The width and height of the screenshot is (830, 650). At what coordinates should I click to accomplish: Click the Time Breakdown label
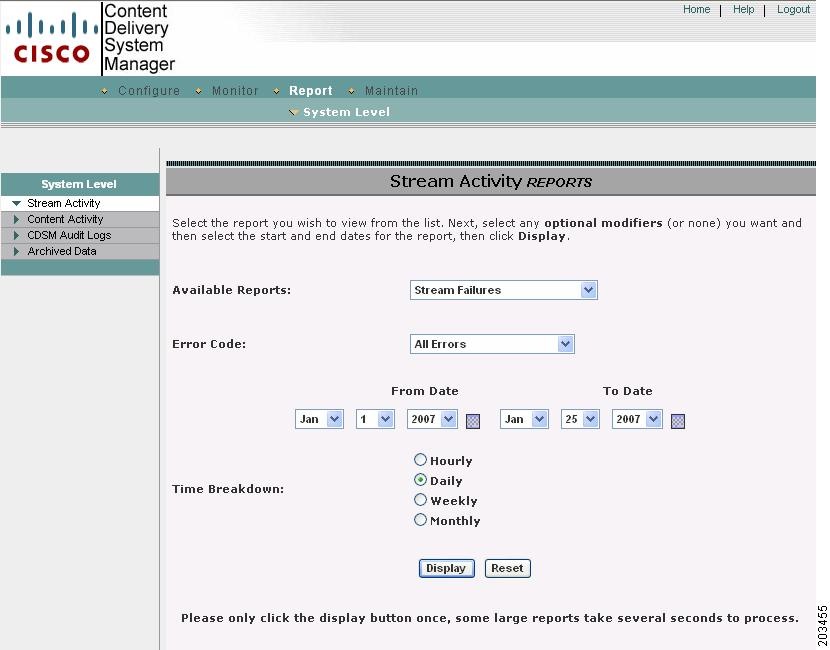pyautogui.click(x=228, y=489)
